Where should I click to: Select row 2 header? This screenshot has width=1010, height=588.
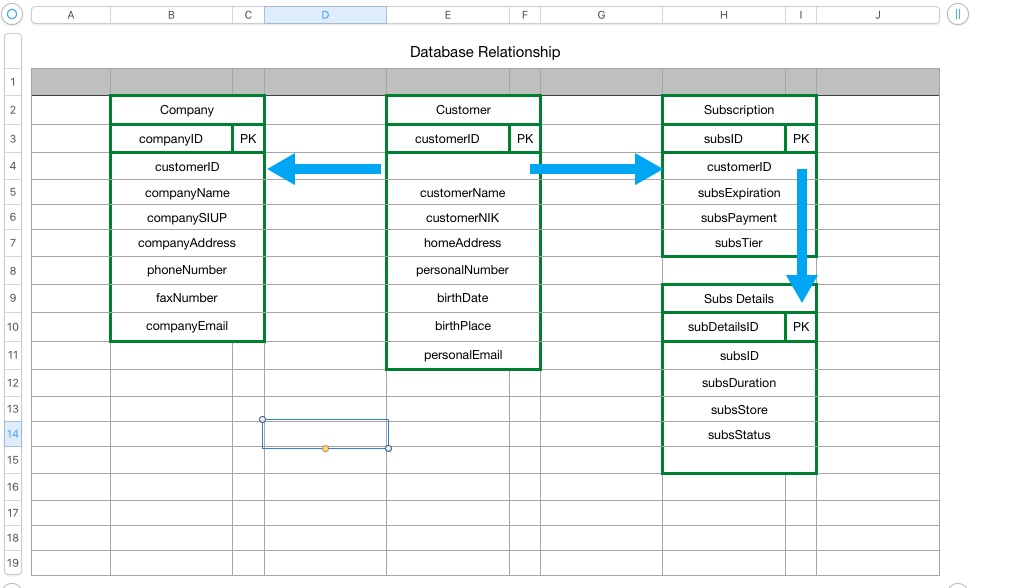click(x=13, y=110)
